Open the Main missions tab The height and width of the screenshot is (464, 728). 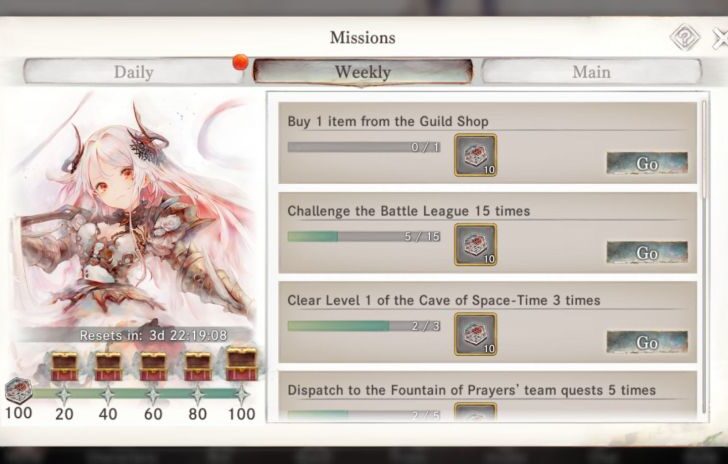click(591, 72)
